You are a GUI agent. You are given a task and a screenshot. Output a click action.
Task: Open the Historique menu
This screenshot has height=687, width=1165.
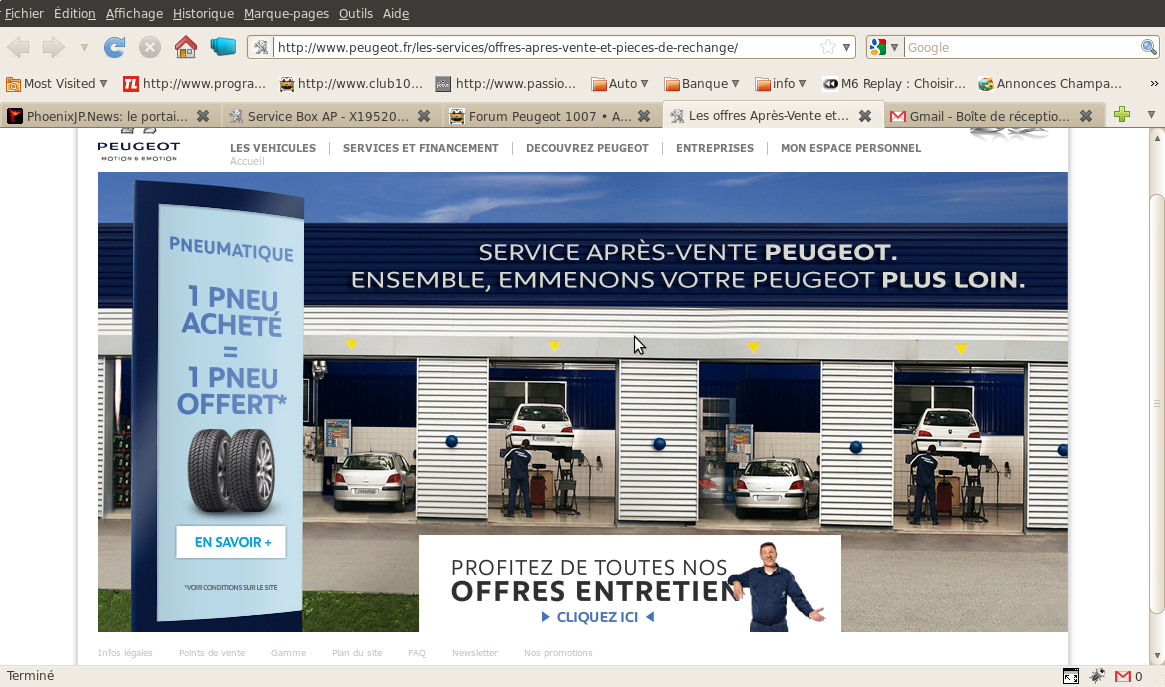coord(203,13)
